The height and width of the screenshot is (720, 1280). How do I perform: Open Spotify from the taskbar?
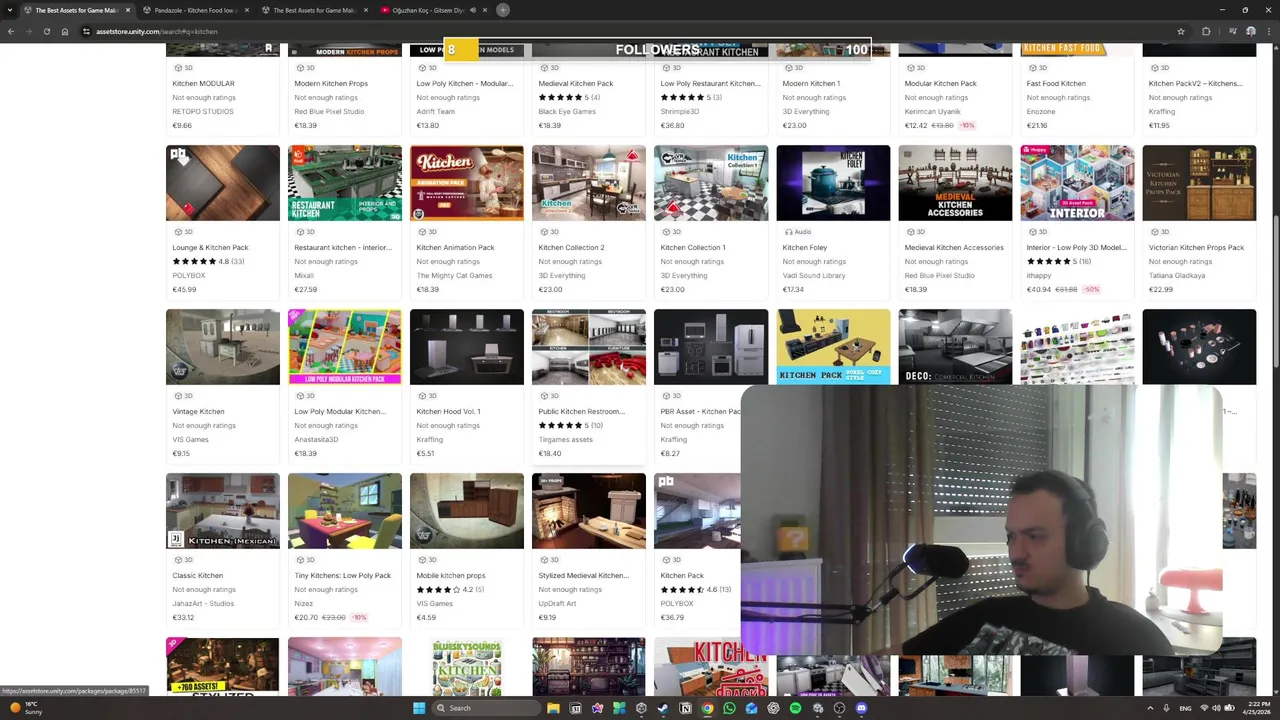pos(795,708)
